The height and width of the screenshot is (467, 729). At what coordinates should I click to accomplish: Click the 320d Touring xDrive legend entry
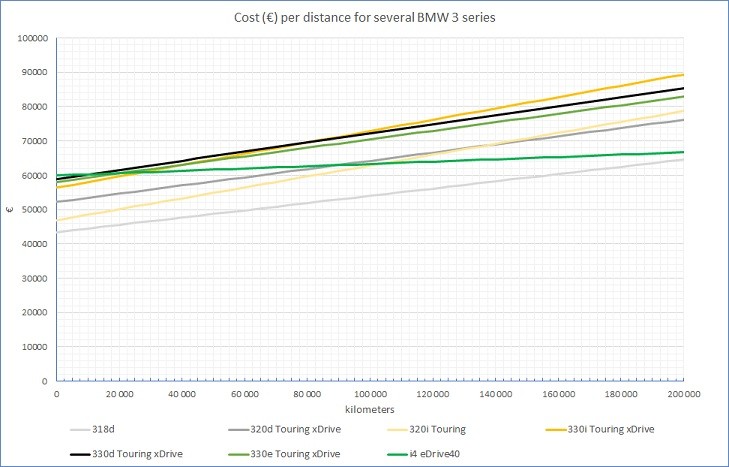(285, 429)
